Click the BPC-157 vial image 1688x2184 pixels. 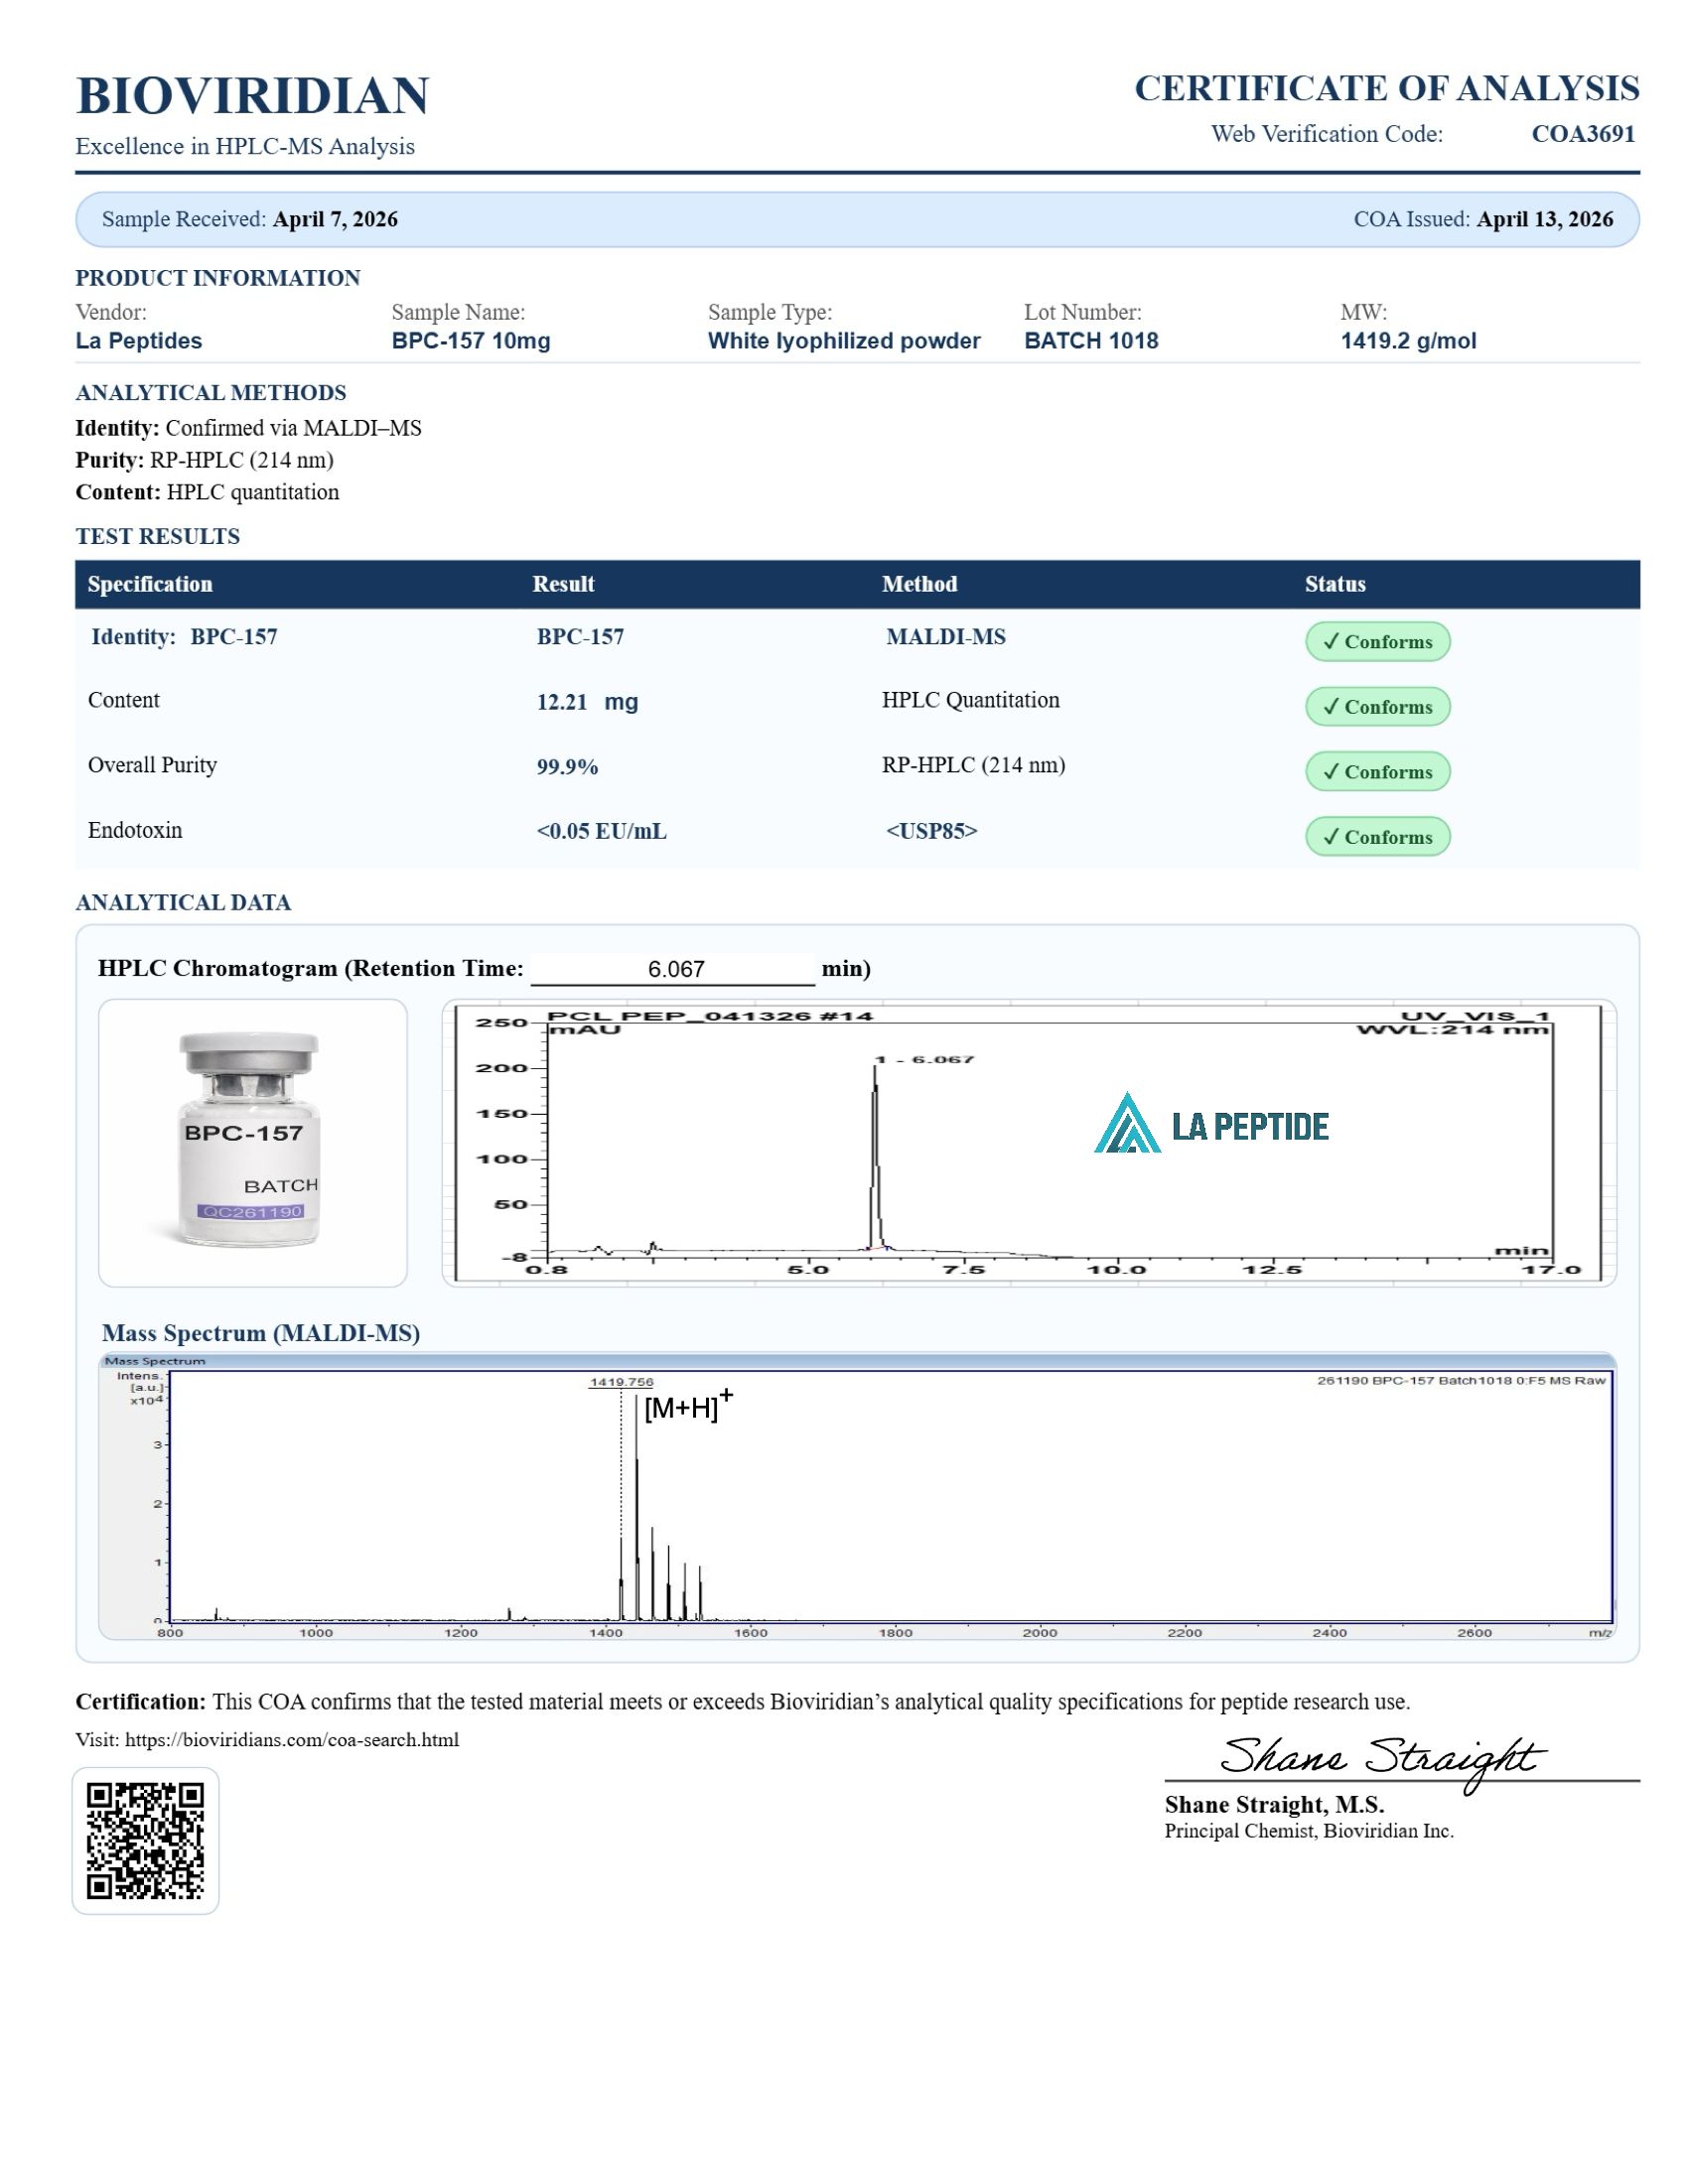click(250, 1140)
